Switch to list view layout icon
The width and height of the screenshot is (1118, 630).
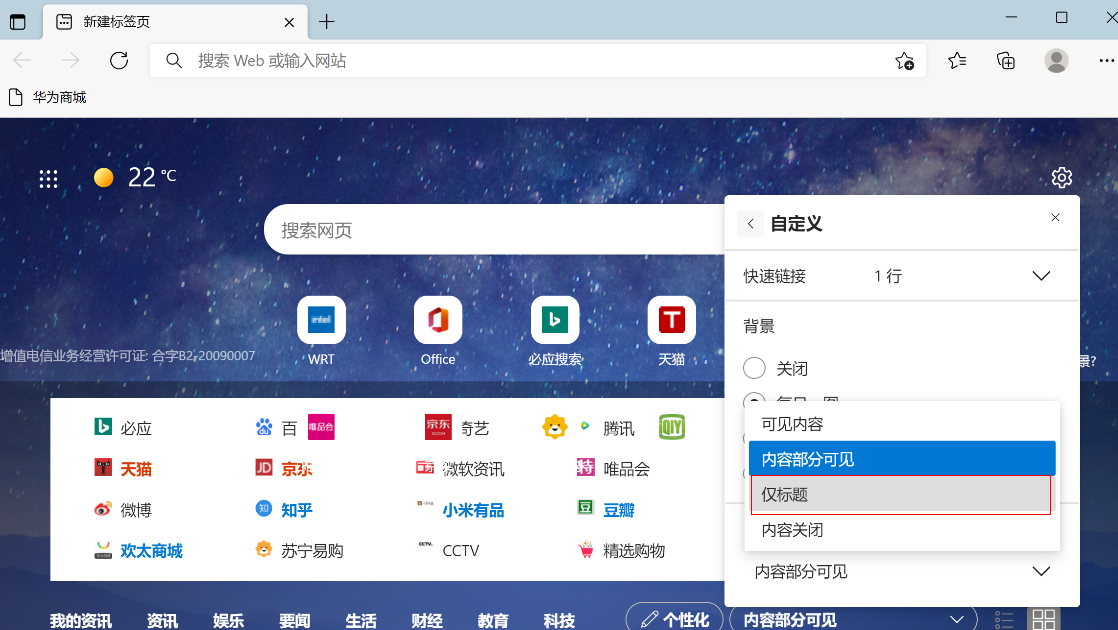coord(1005,619)
